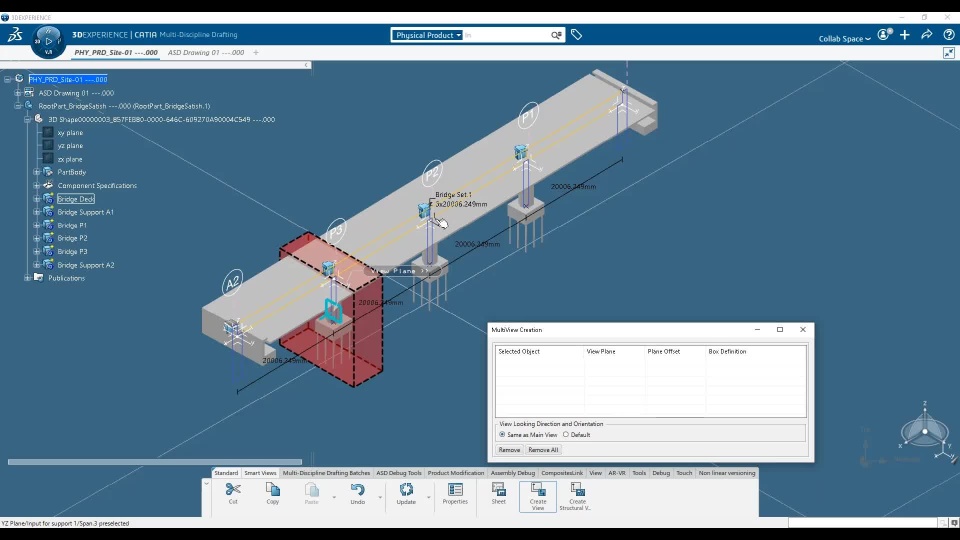Image resolution: width=960 pixels, height=540 pixels.
Task: Select Bridge Deck node
Action: (x=76, y=199)
